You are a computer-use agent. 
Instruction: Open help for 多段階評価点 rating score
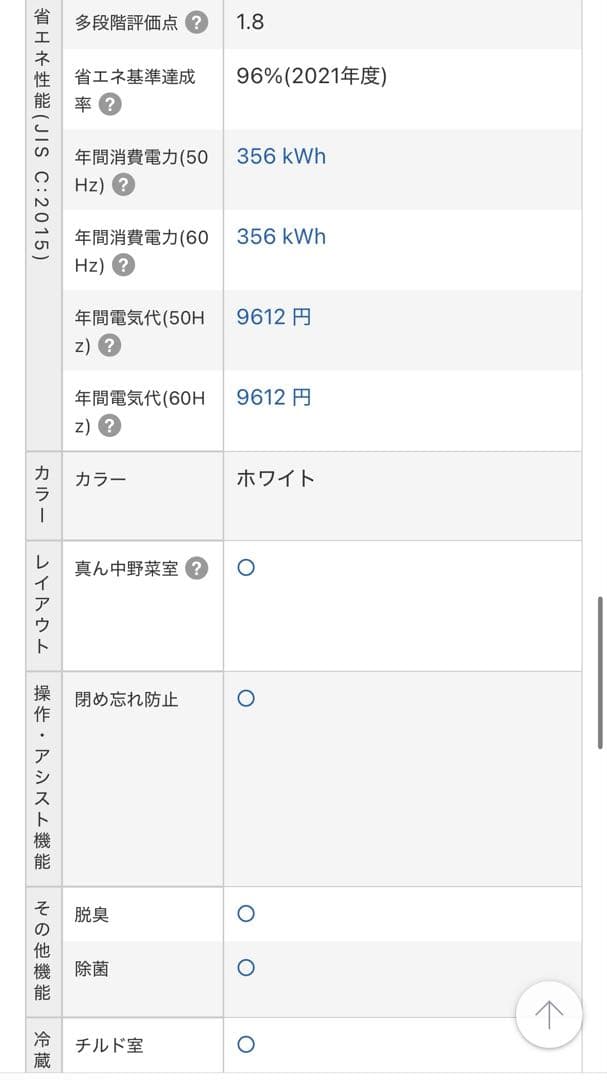coord(196,21)
